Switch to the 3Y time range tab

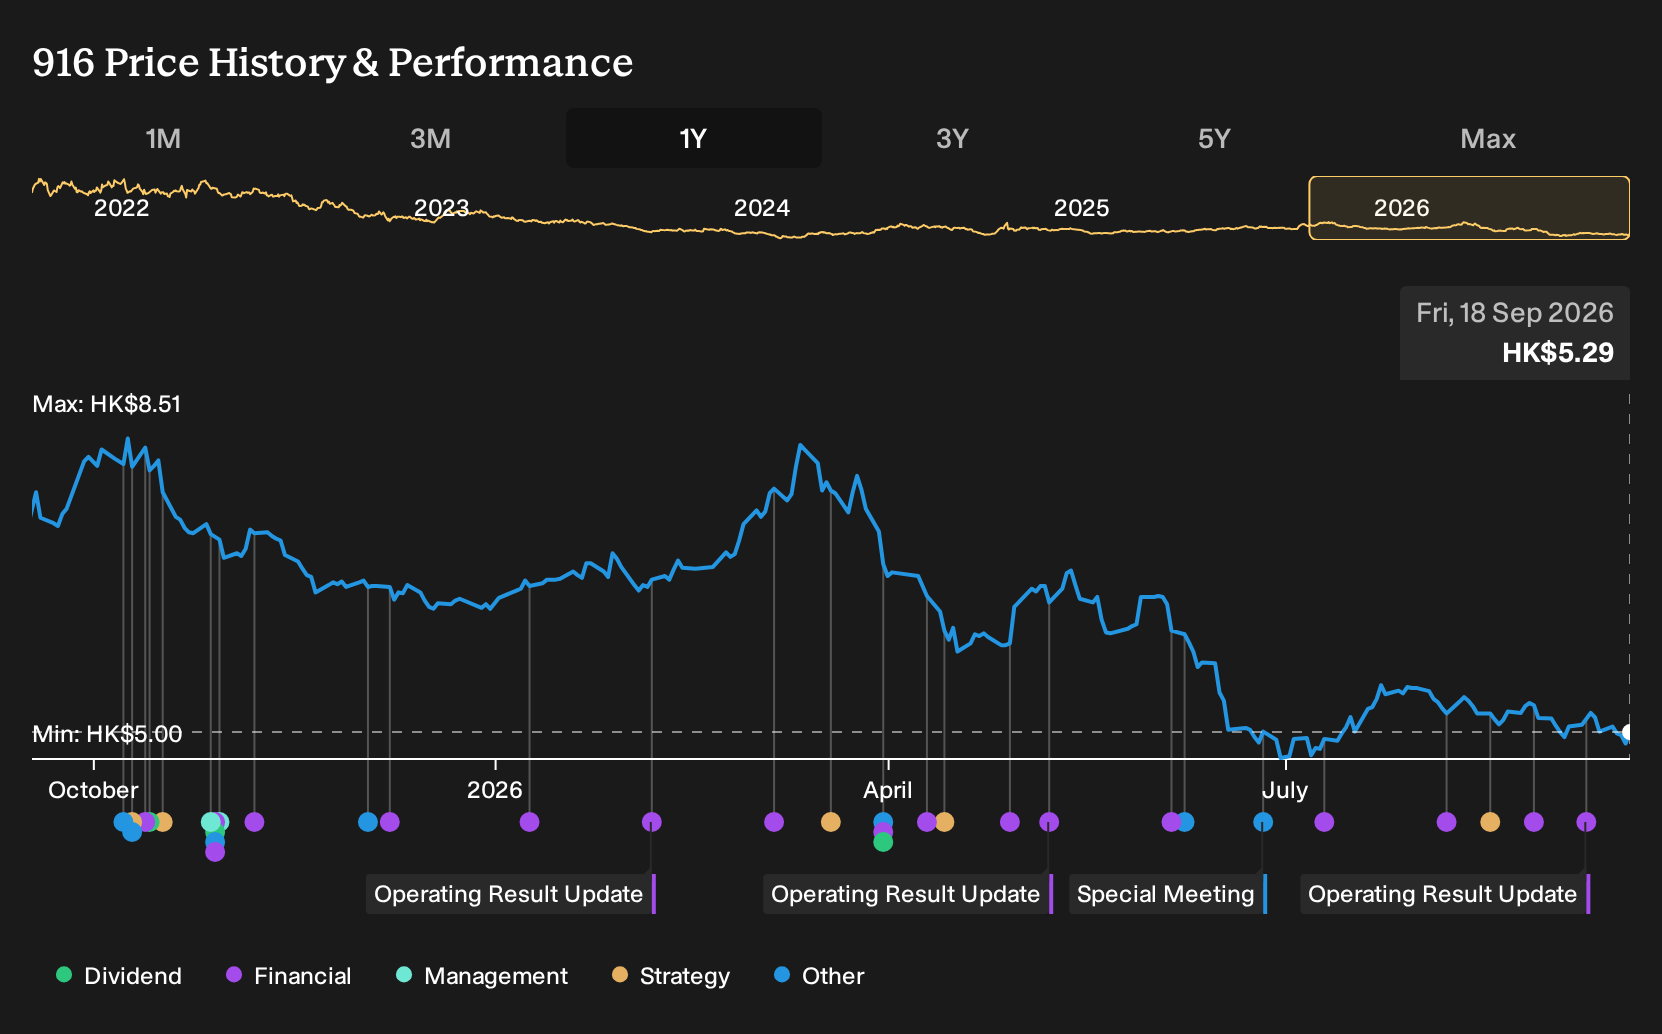click(952, 138)
